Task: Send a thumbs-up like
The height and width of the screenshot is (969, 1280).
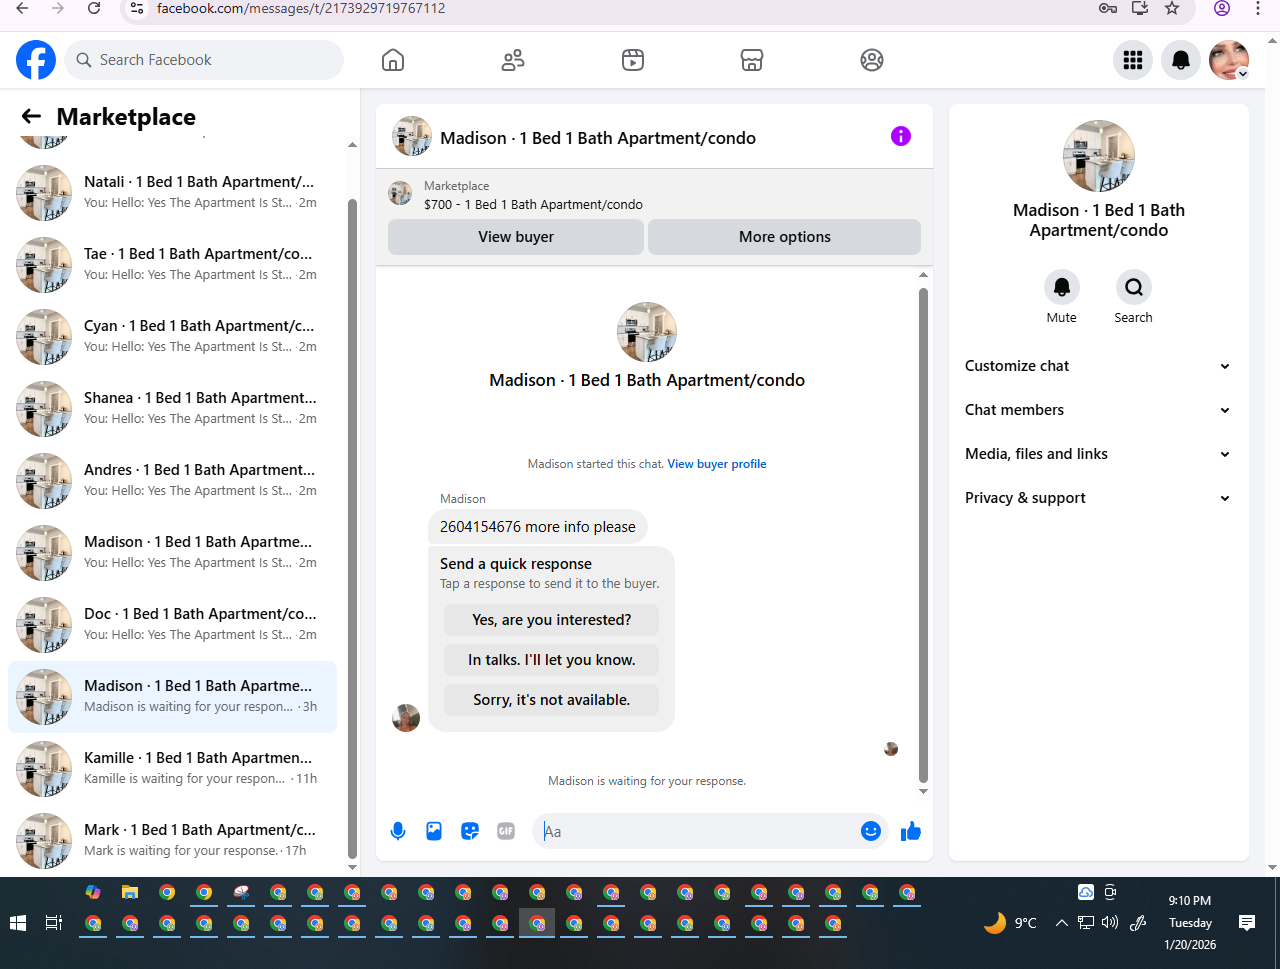Action: [x=911, y=831]
